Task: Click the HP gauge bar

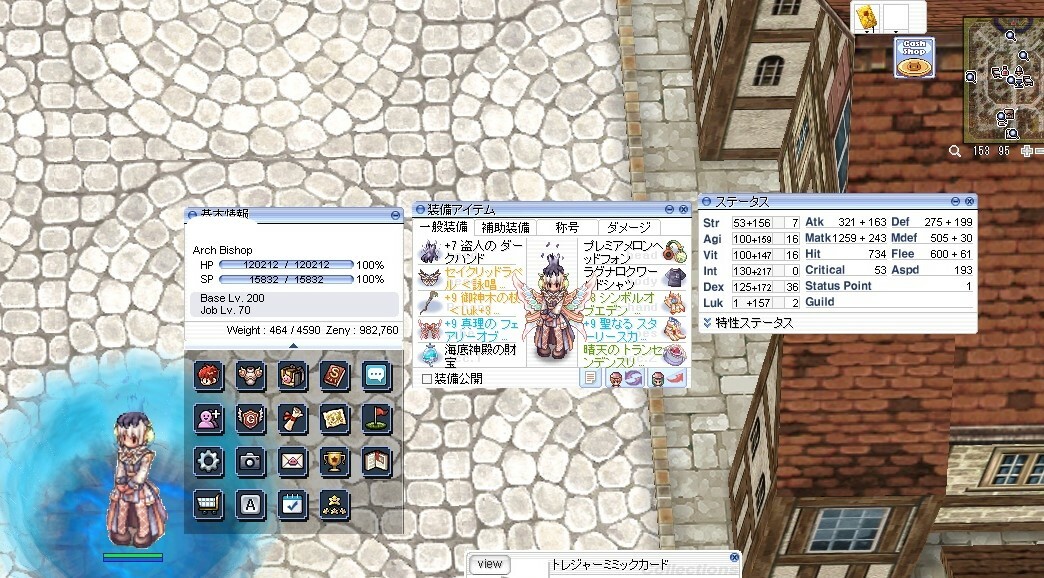Action: [286, 265]
